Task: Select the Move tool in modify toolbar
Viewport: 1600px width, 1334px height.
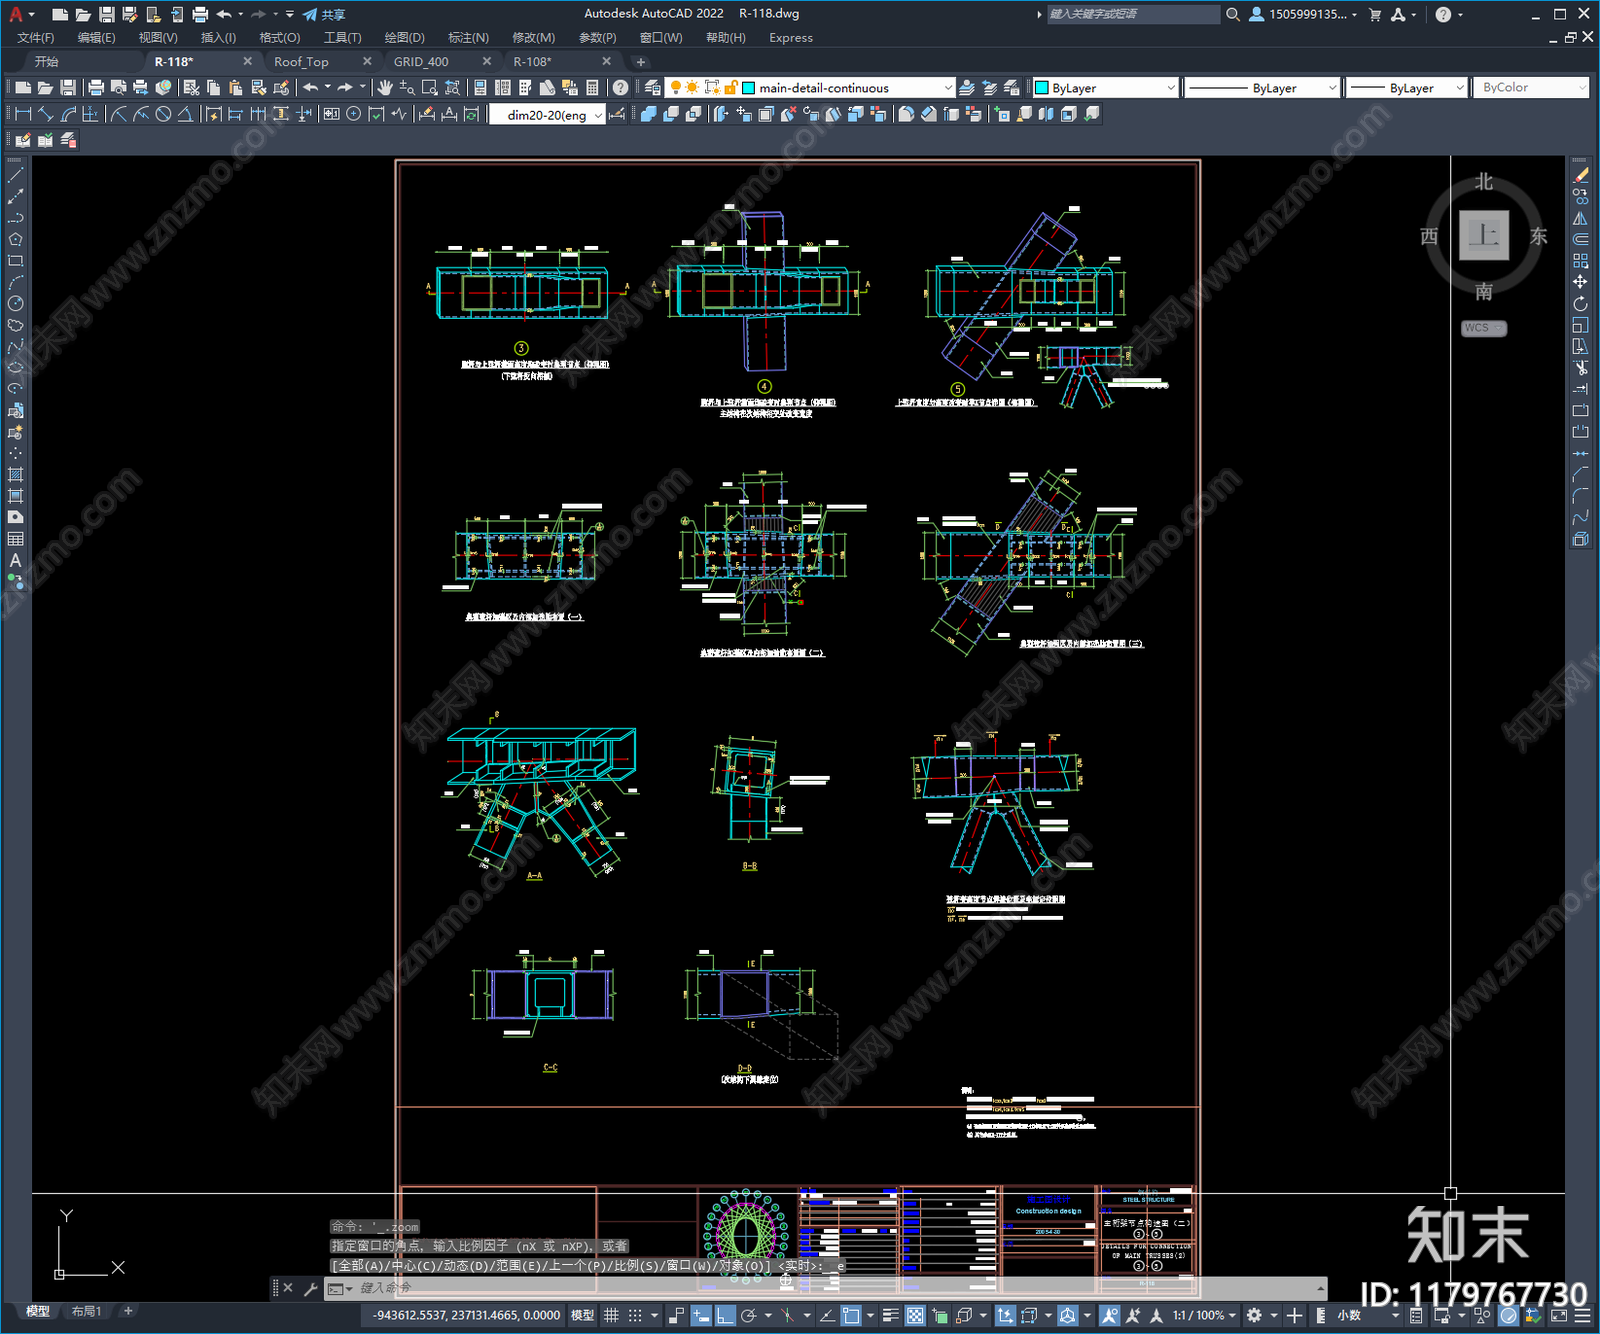Action: 1580,282
